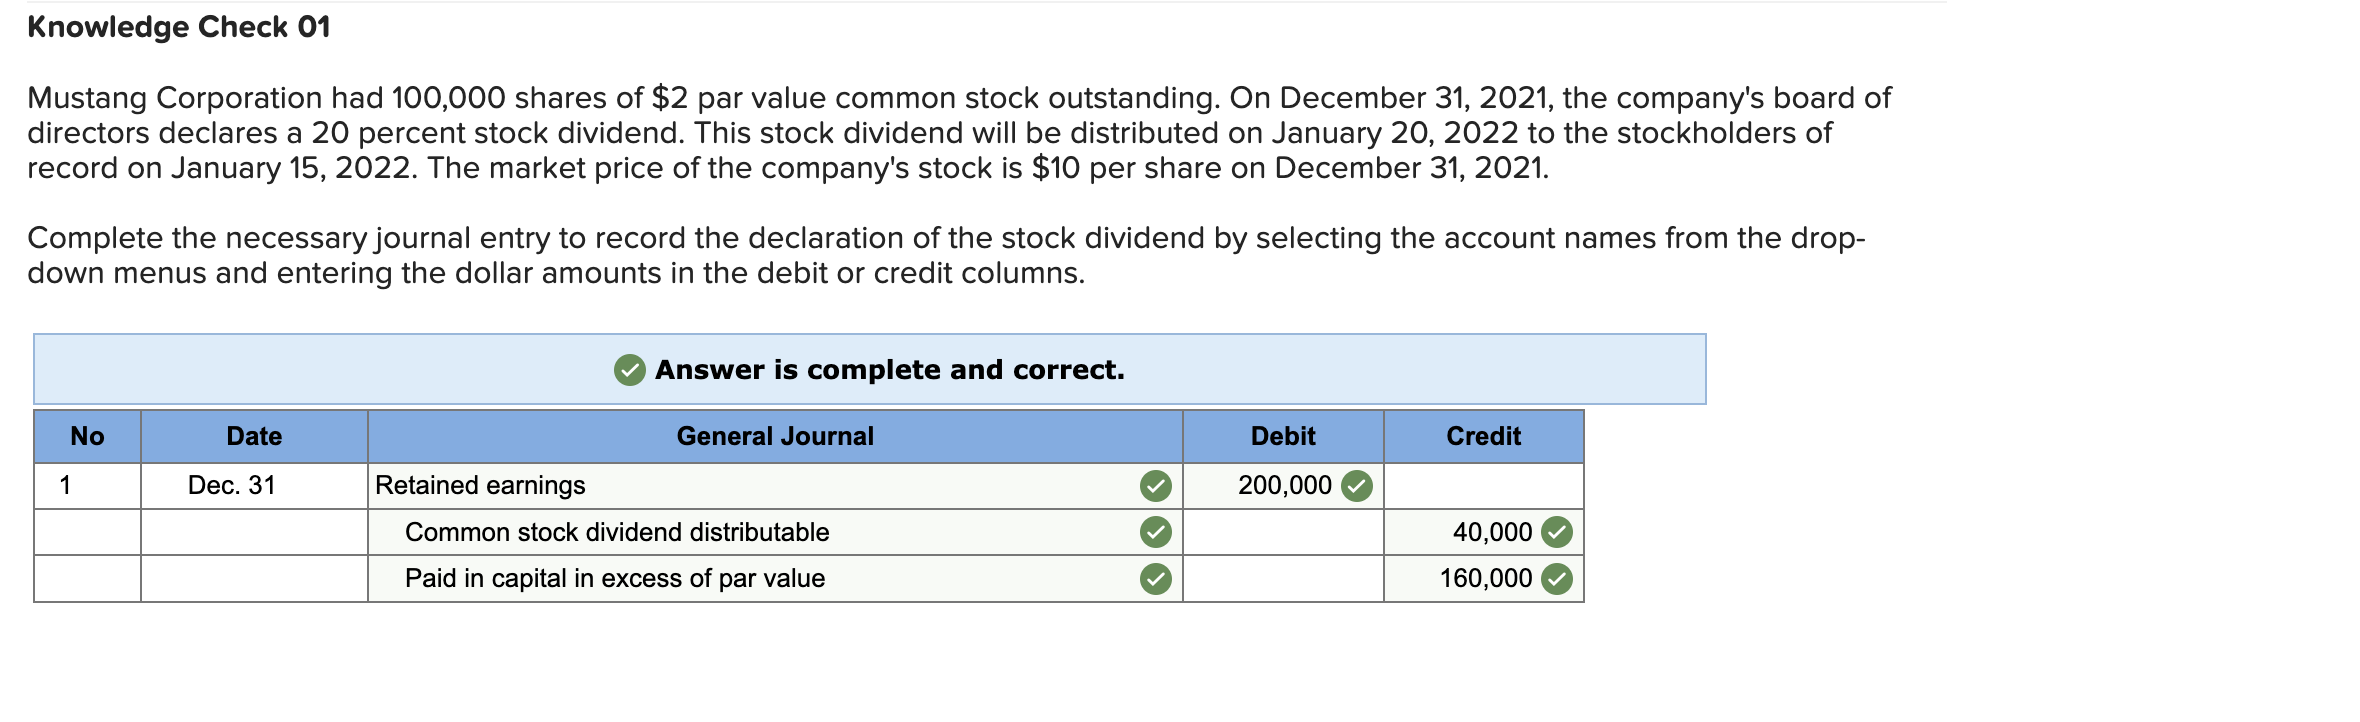Click the General Journal column header

(775, 435)
